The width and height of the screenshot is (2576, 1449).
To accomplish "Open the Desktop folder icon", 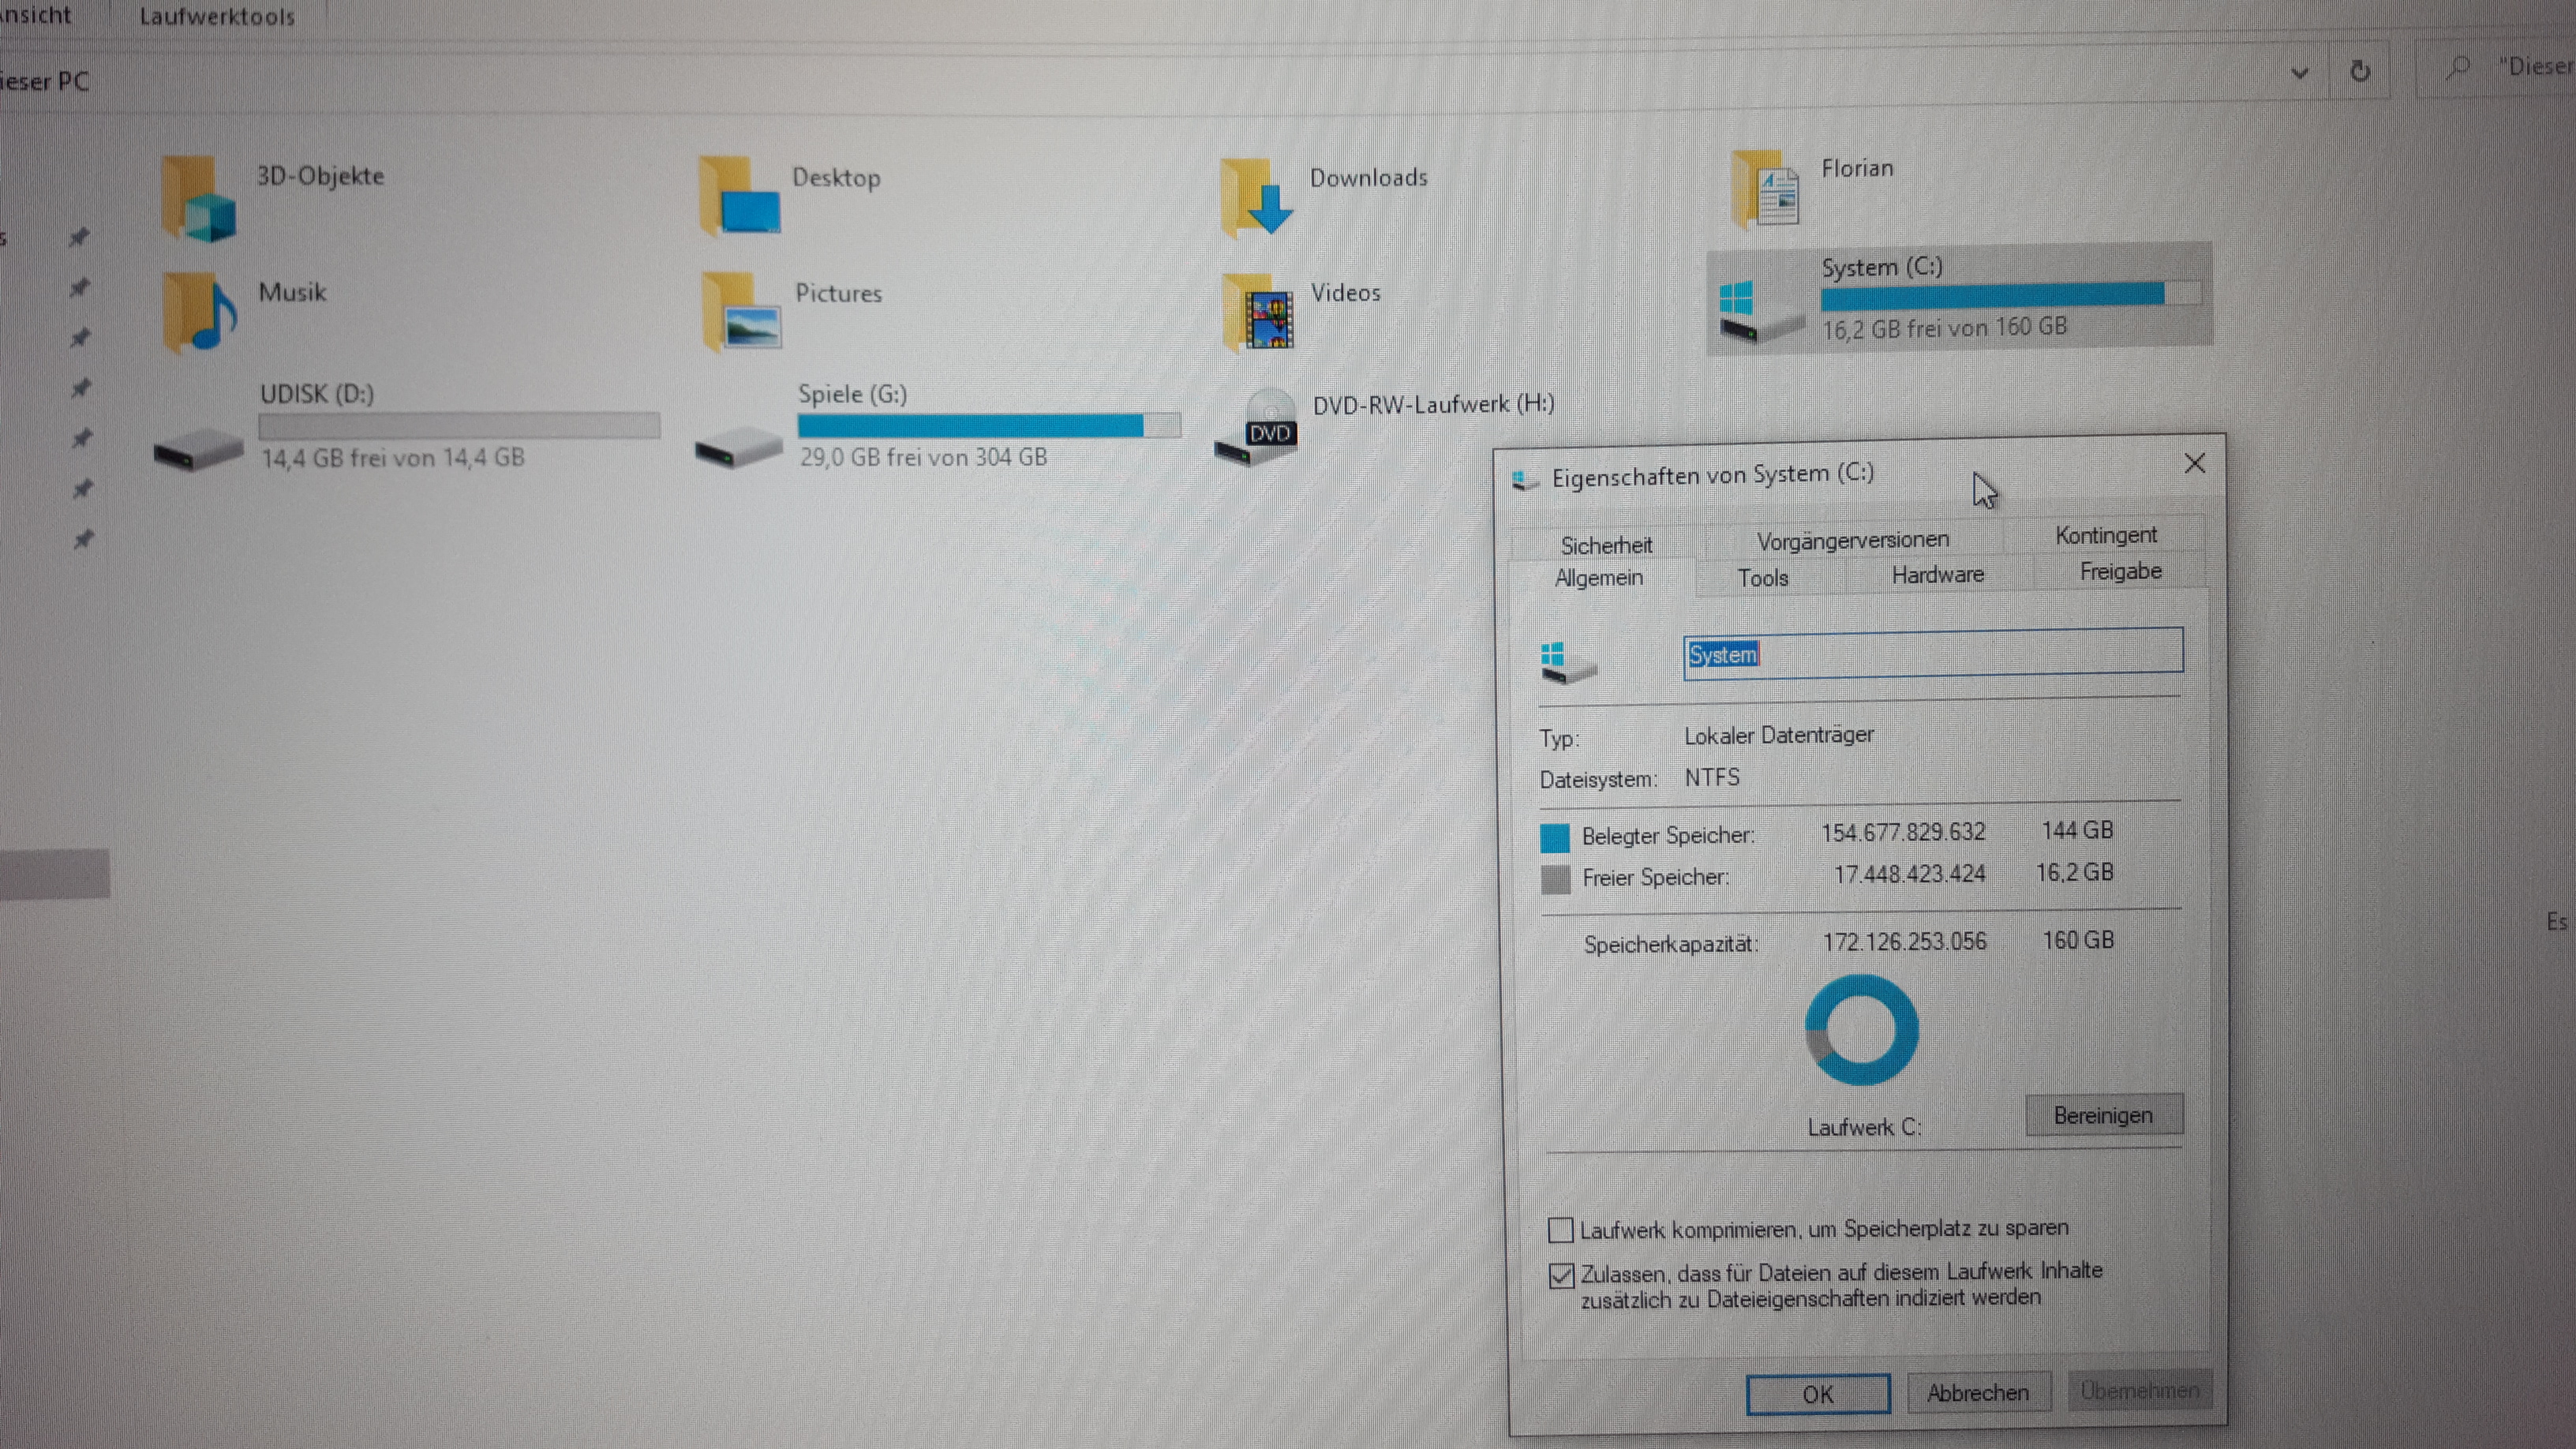I will (740, 199).
